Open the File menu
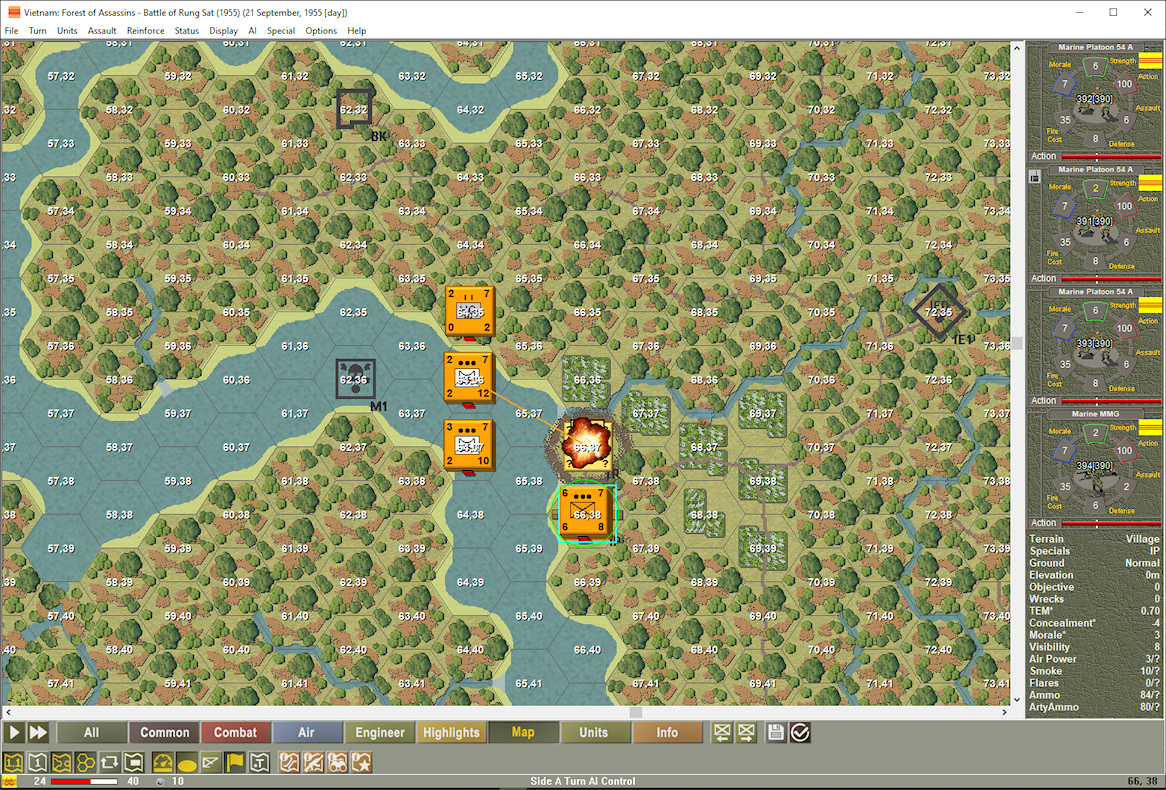The image size is (1166, 790). tap(12, 30)
